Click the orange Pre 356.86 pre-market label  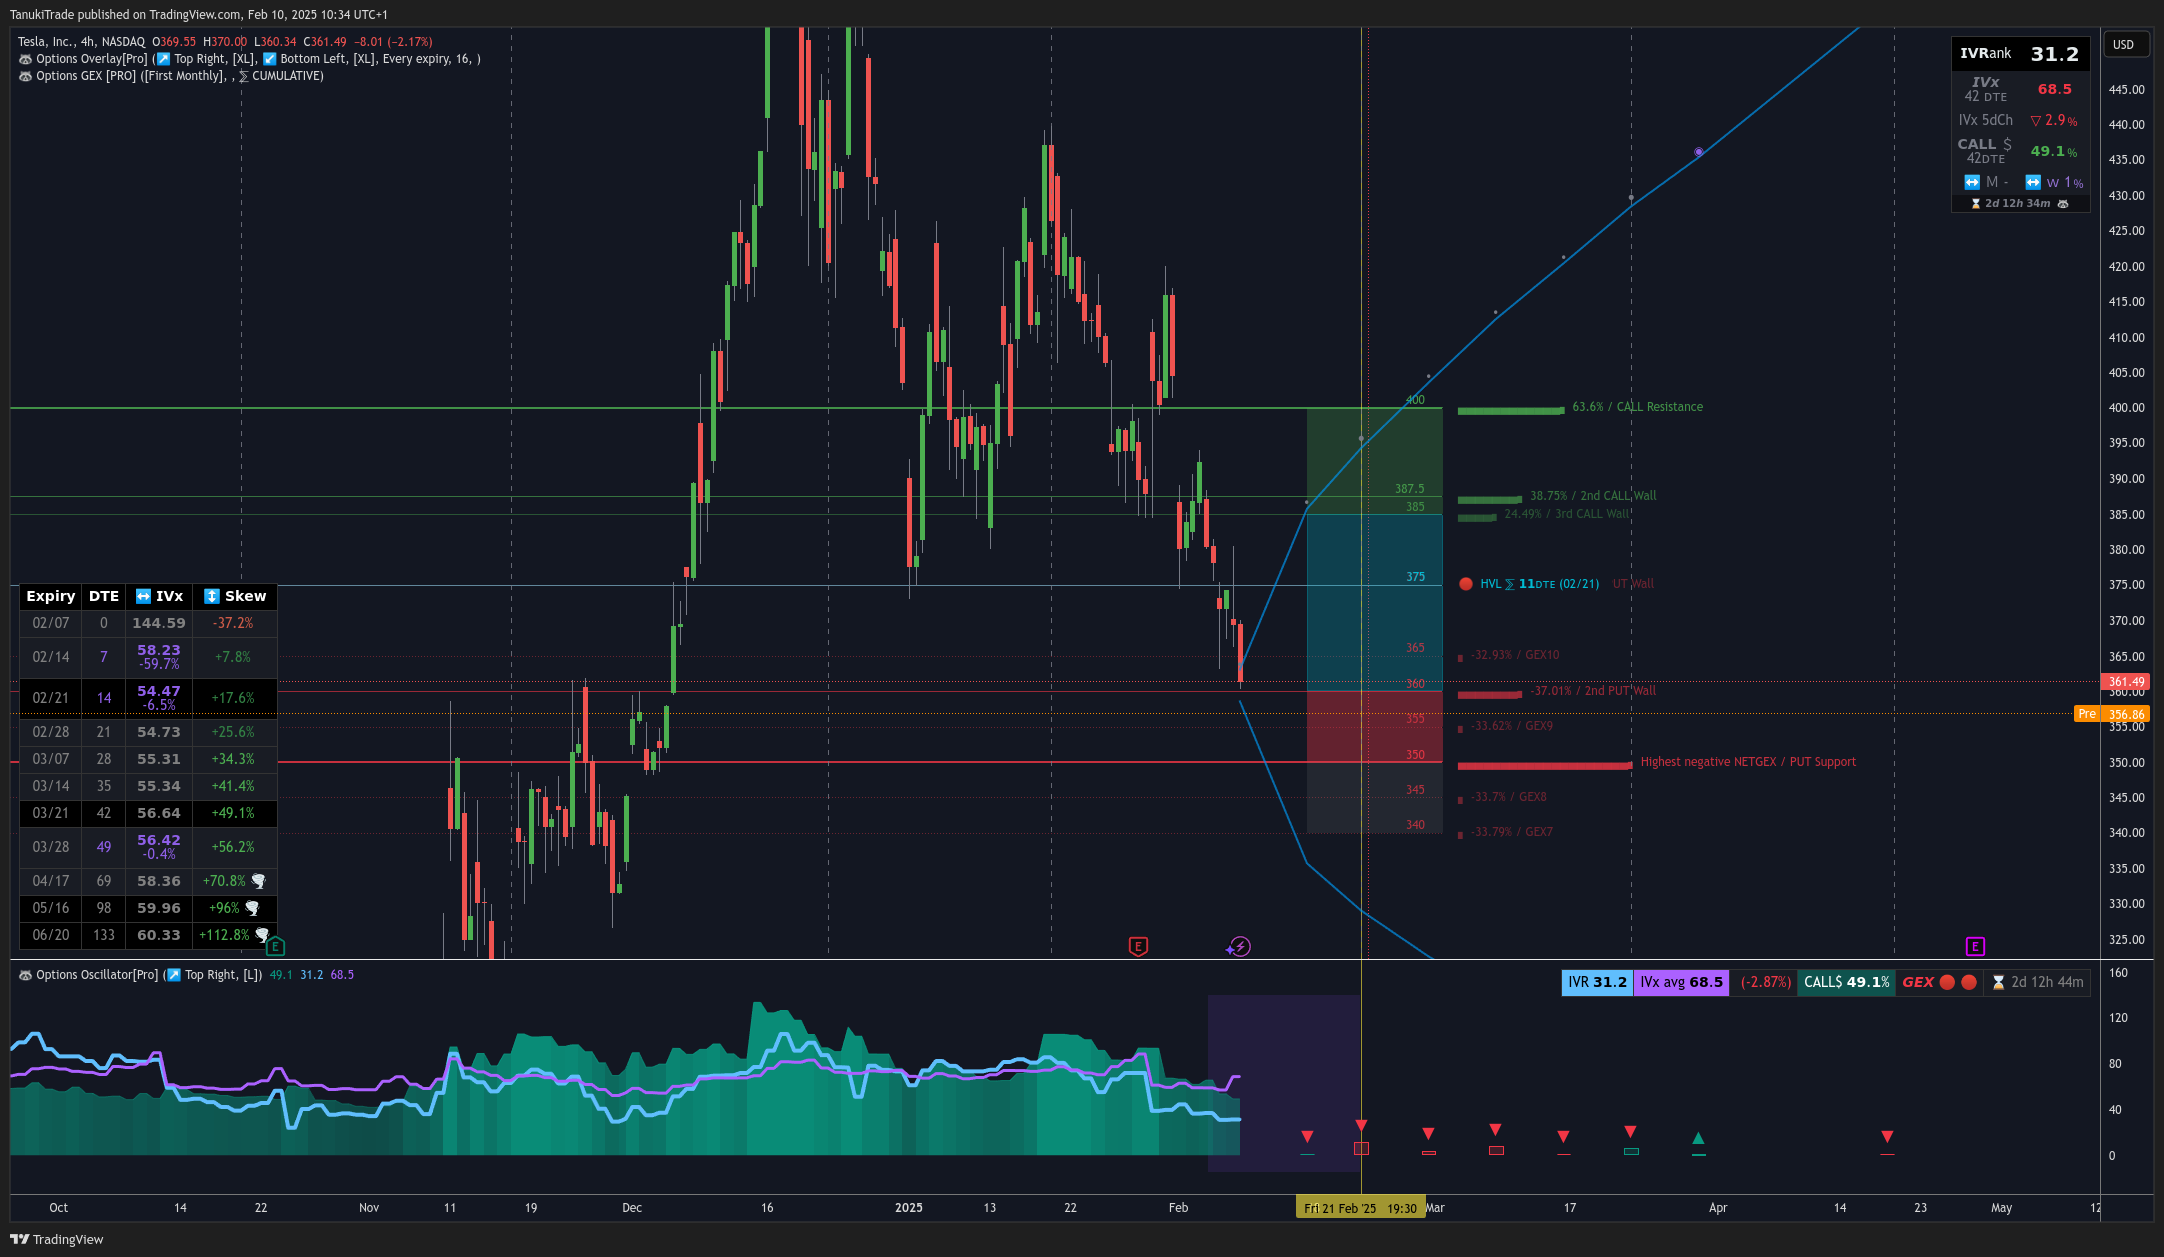pos(2112,714)
